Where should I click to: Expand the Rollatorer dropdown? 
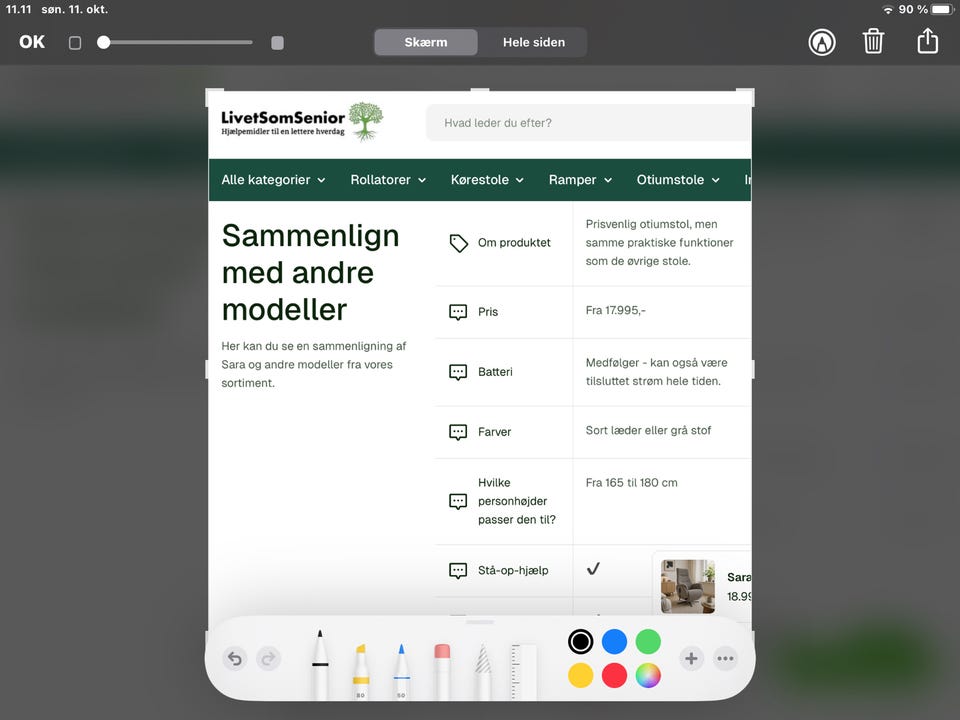click(388, 180)
